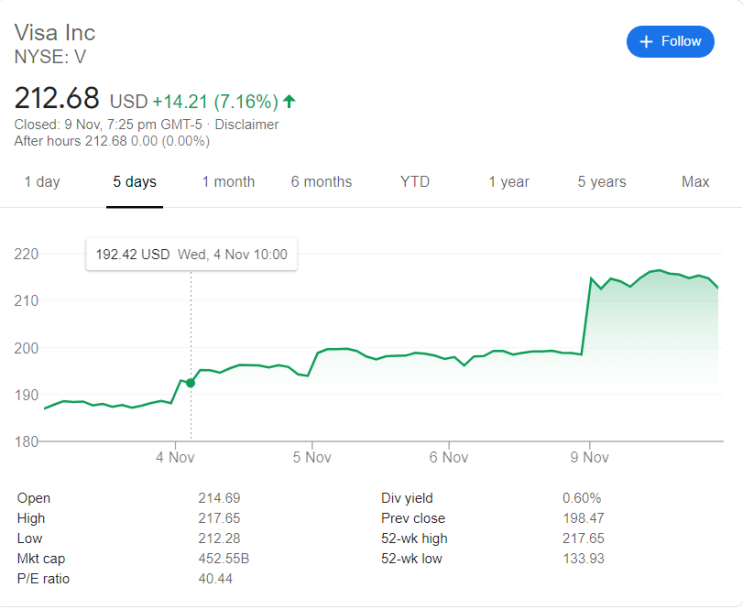Click the 212.68 current price
This screenshot has height=609, width=743.
[x=57, y=98]
